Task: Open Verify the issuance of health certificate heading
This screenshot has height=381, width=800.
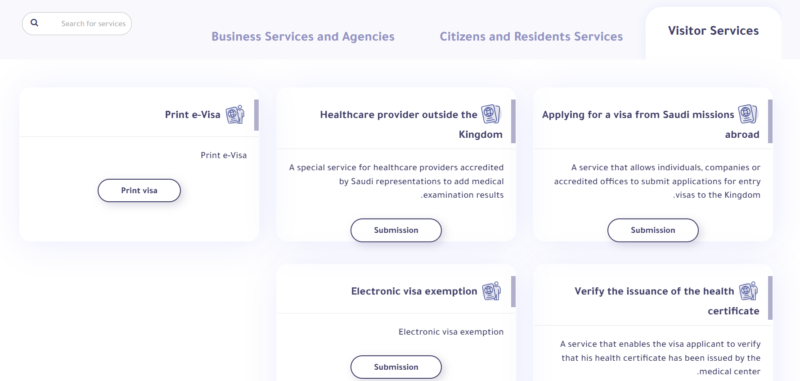Action: pos(667,301)
